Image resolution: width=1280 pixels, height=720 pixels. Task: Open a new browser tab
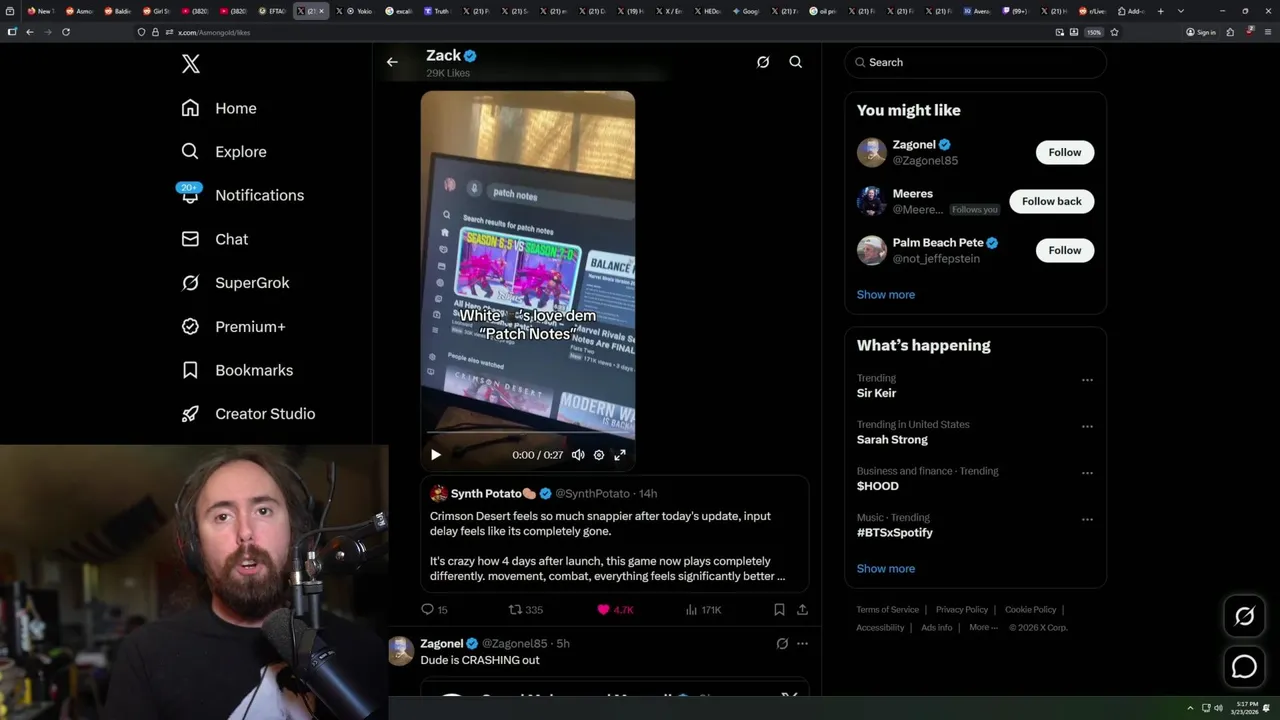(1160, 11)
